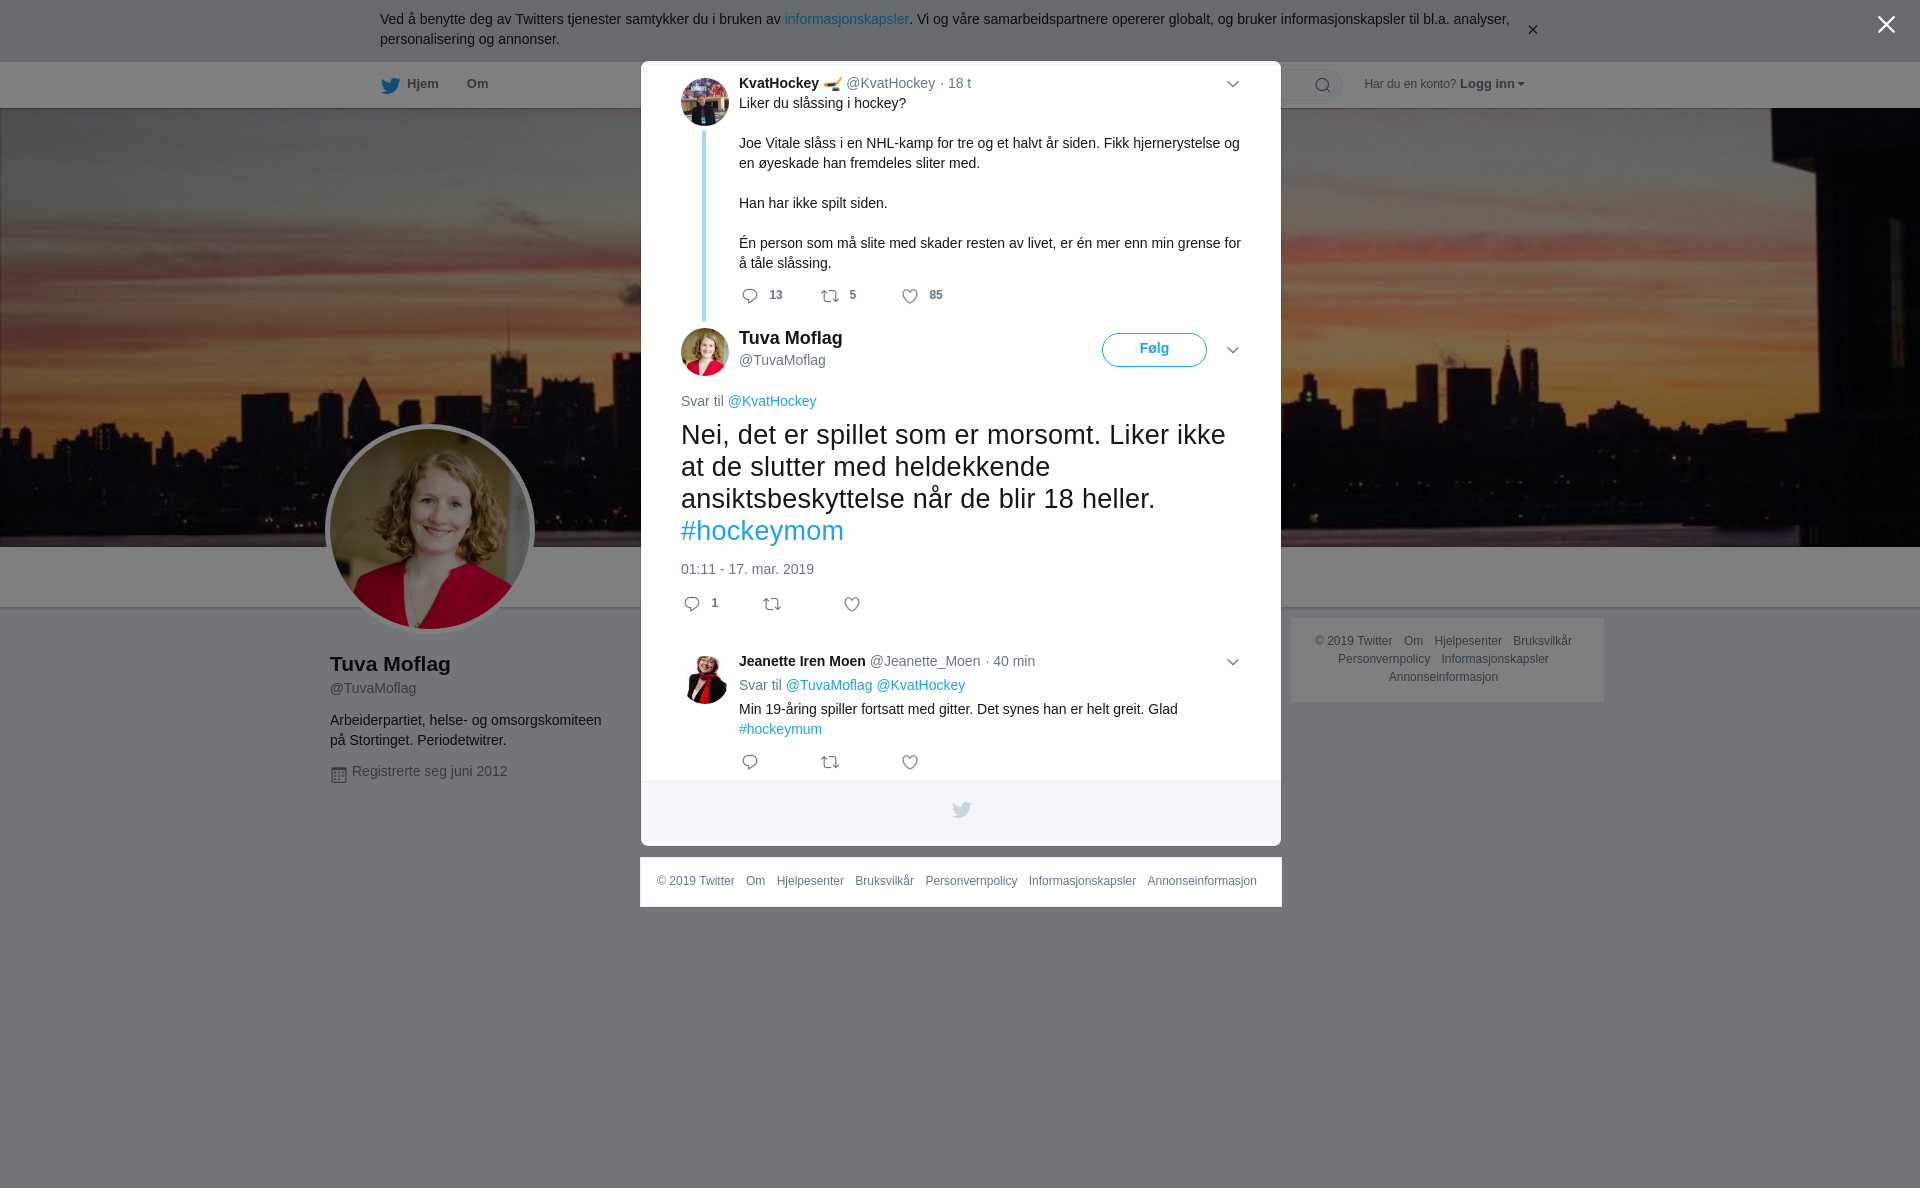Open more options next to Følg button
The image size is (1920, 1188).
point(1232,350)
